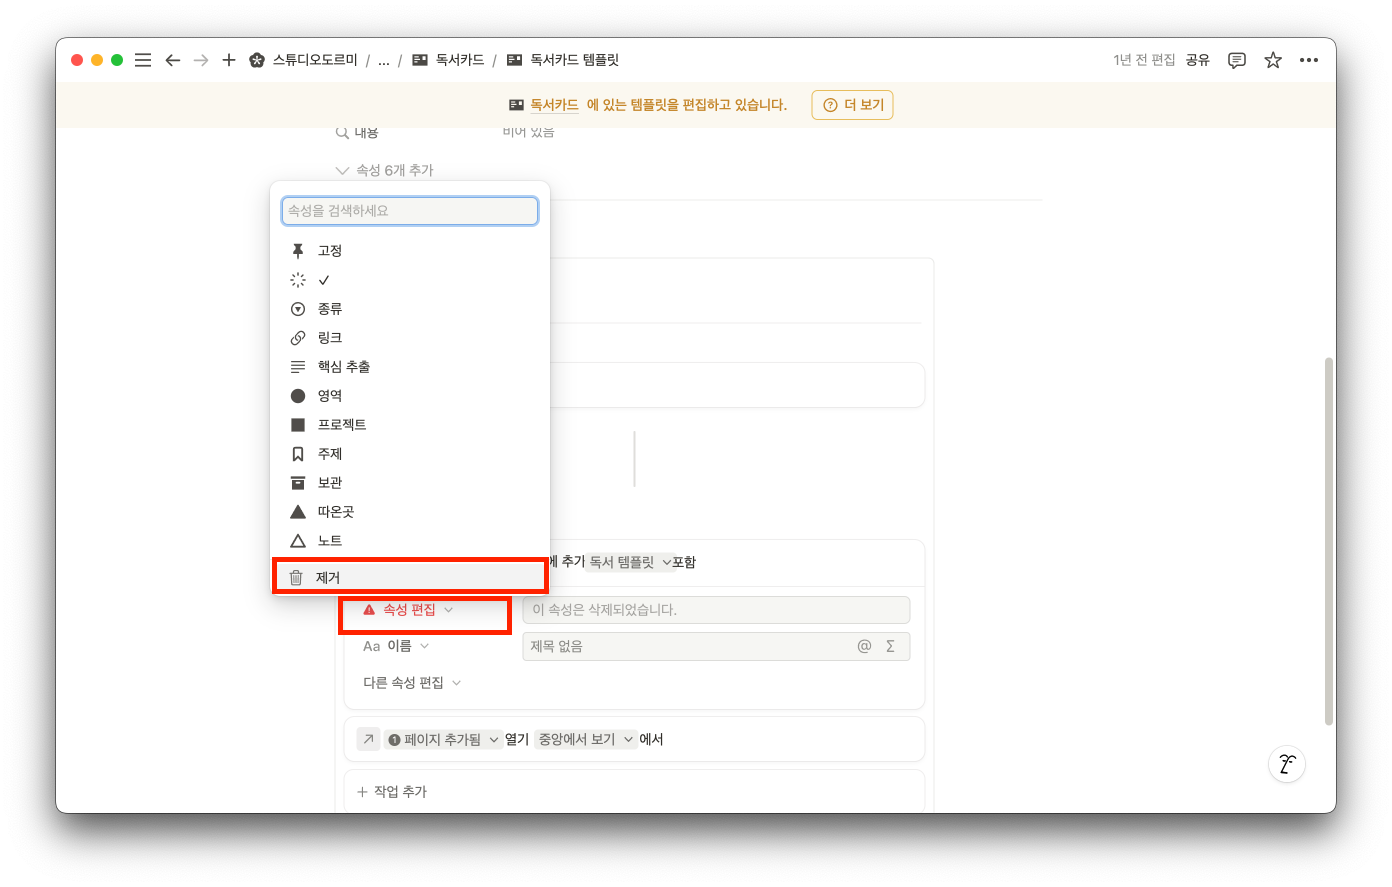Click the '공유' share button

1198,60
